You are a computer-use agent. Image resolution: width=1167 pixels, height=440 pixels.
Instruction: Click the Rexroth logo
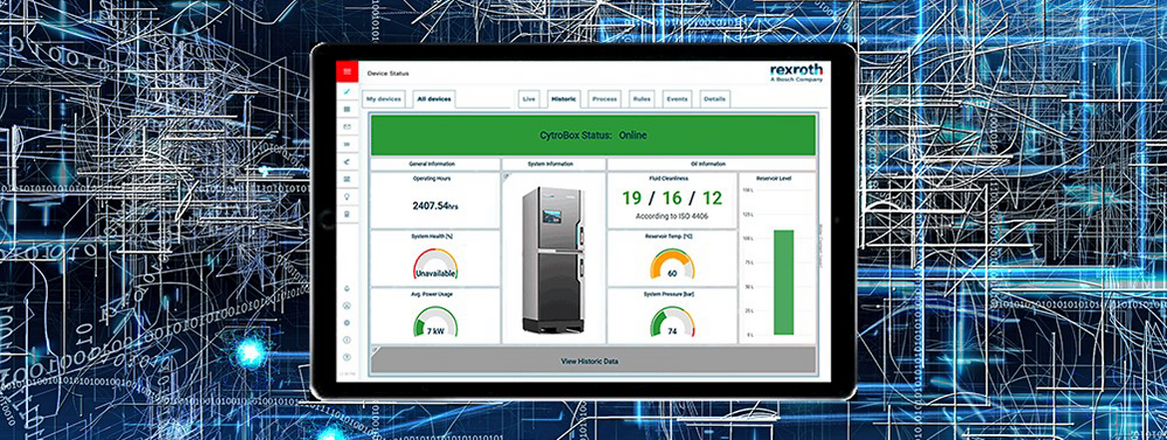click(x=796, y=72)
